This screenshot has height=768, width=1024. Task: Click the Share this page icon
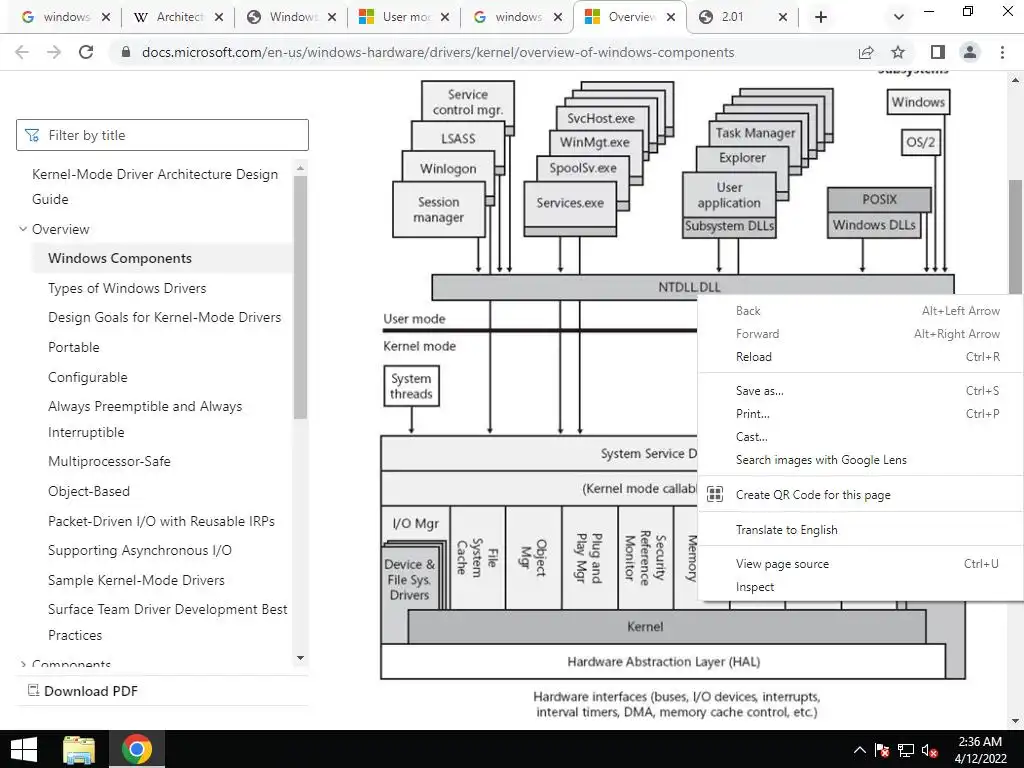tap(866, 52)
